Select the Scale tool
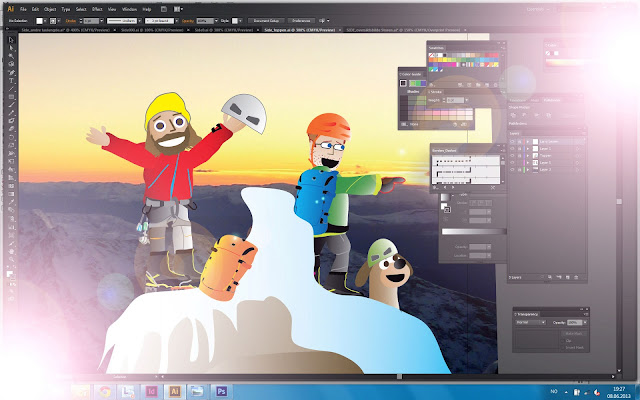The image size is (640, 400). 11,145
